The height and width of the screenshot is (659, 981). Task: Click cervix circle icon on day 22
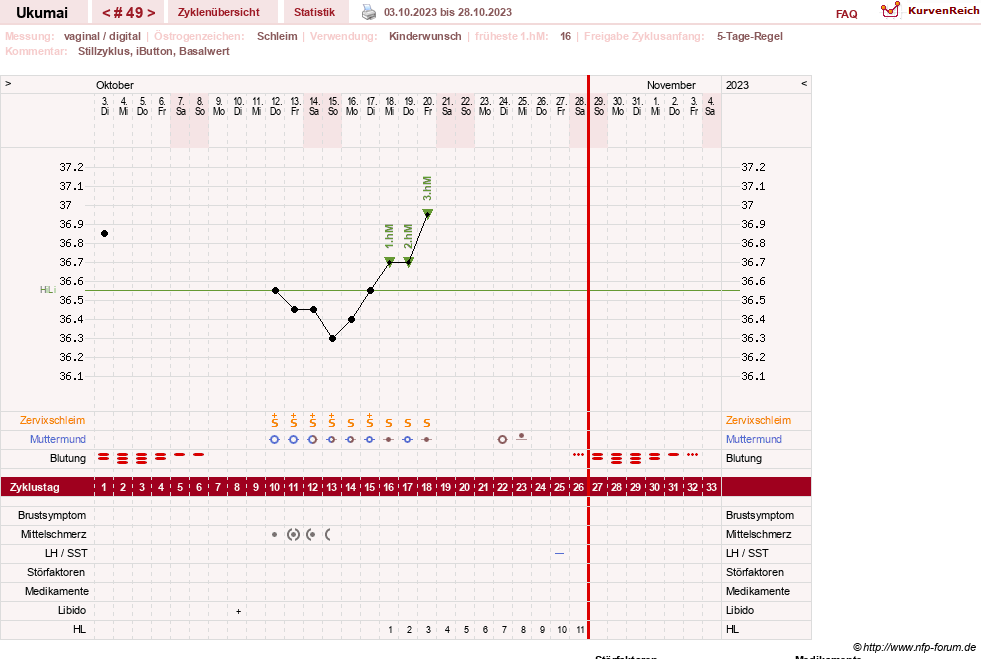pos(502,439)
